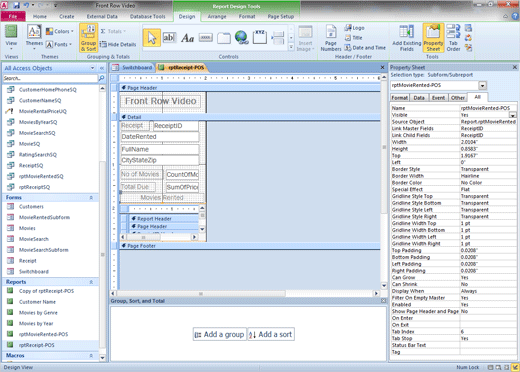Image resolution: width=520 pixels, height=372 pixels.
Task: Switch to the Data property tab
Action: click(x=419, y=98)
